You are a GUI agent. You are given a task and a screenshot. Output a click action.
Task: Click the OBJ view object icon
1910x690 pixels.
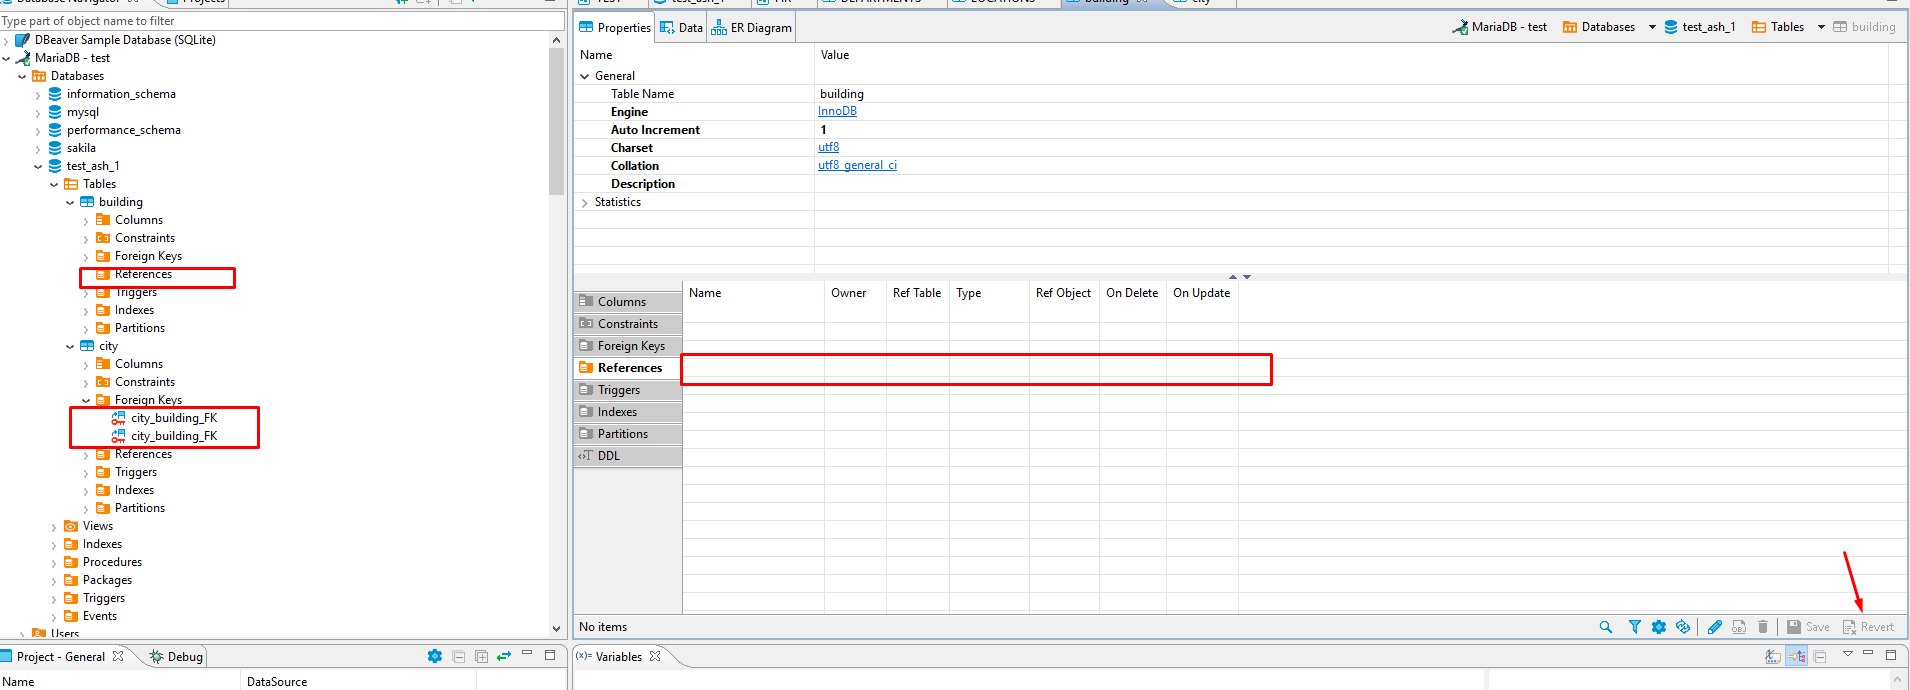pyautogui.click(x=1739, y=627)
